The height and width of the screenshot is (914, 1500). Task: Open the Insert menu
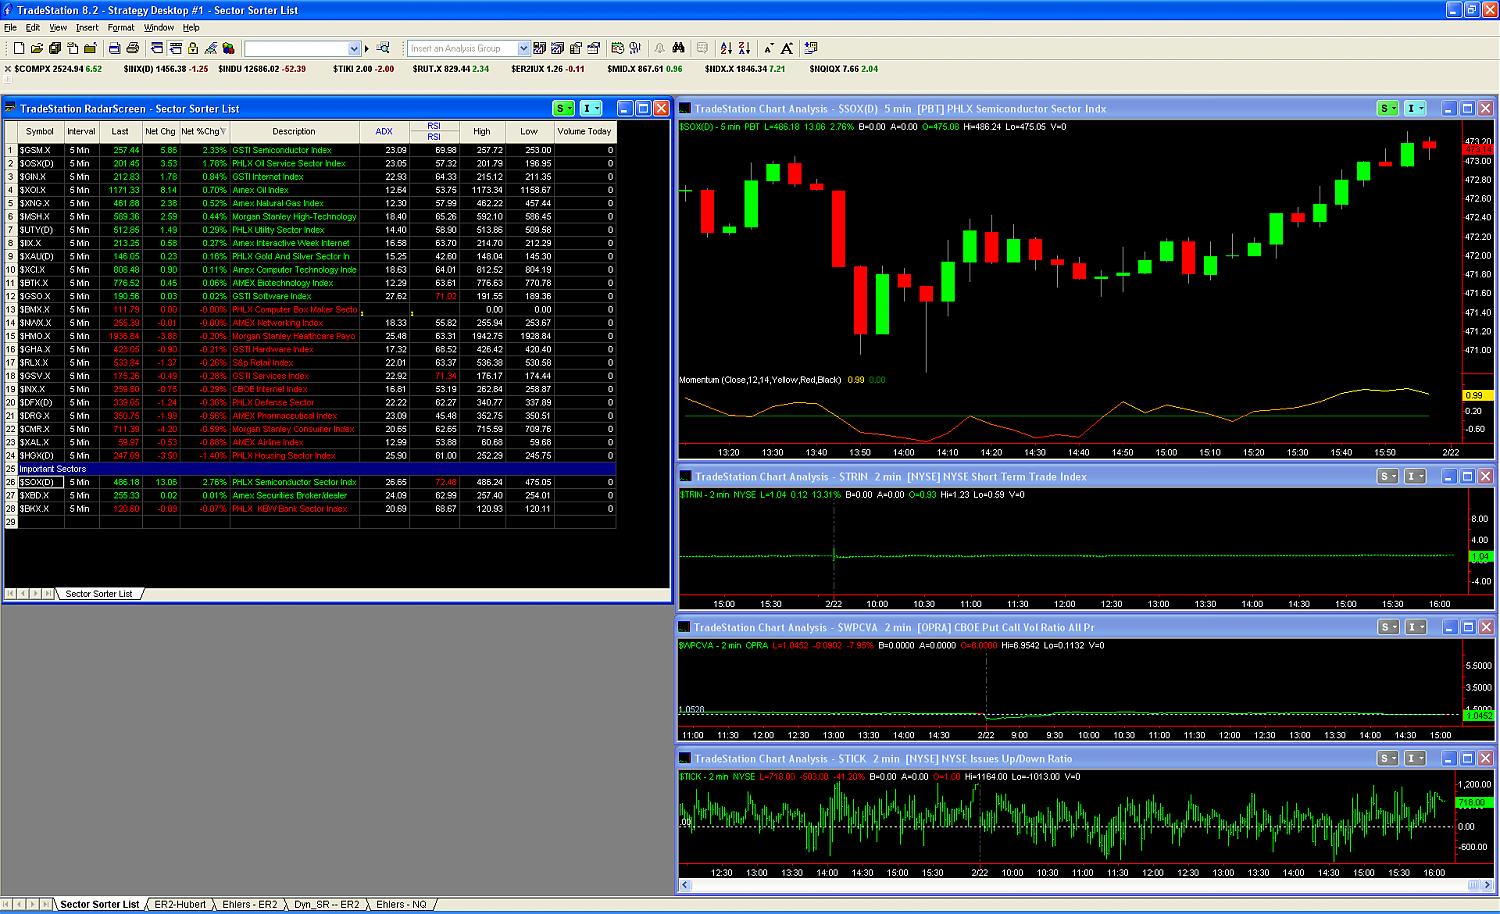click(x=87, y=28)
